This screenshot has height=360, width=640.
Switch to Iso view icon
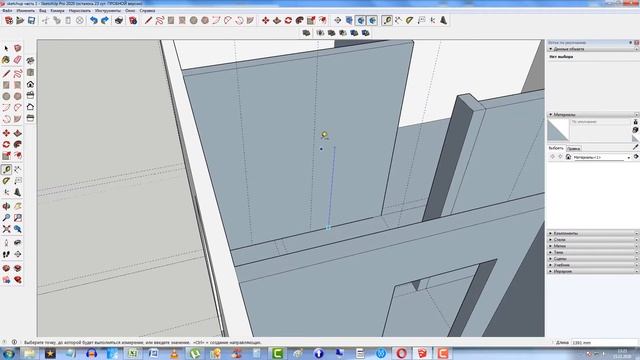[x=30, y=60]
